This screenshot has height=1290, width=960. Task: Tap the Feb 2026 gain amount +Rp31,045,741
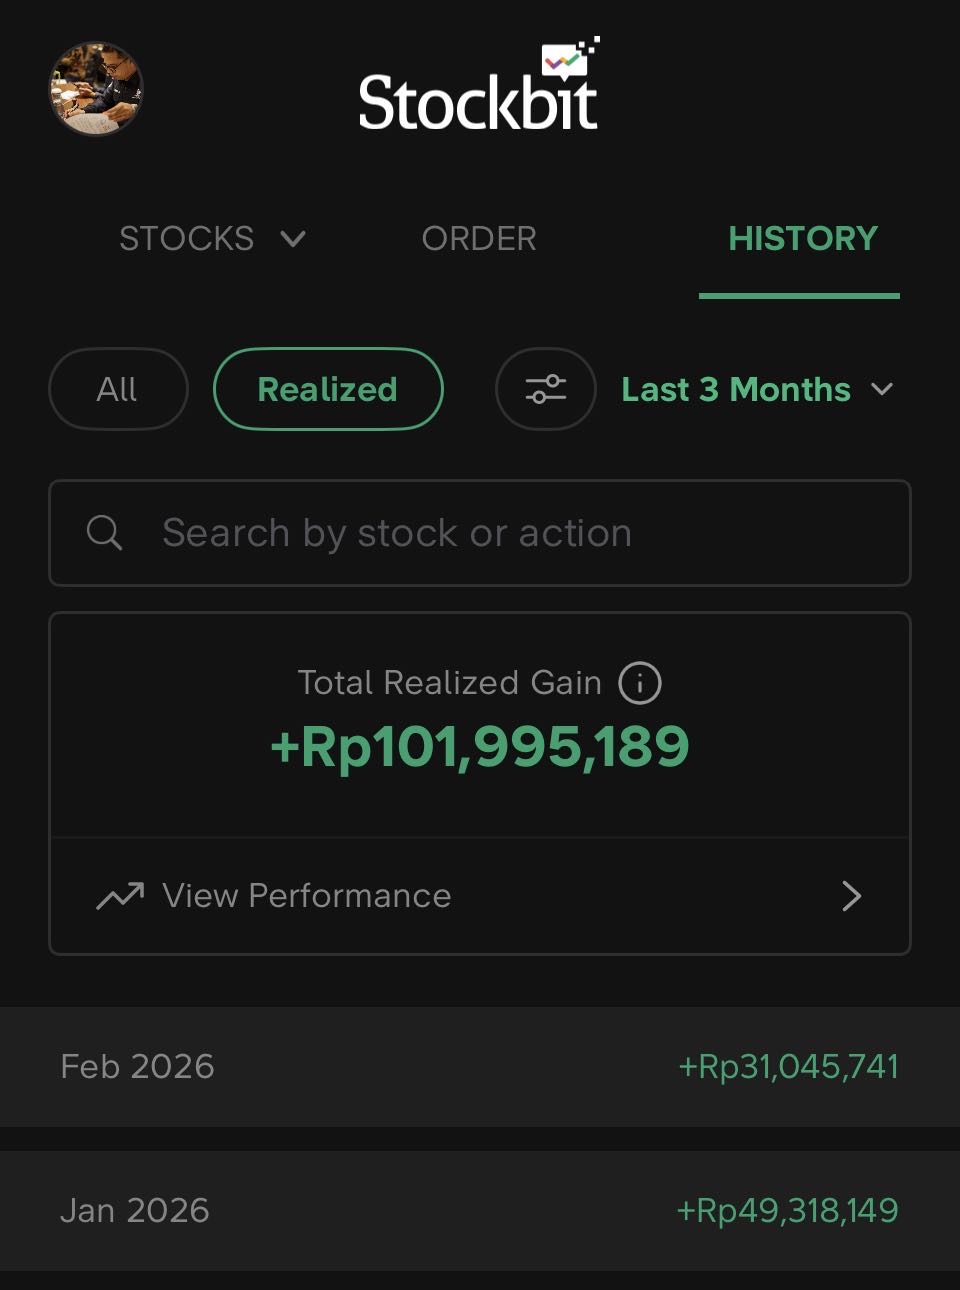pyautogui.click(x=788, y=1067)
